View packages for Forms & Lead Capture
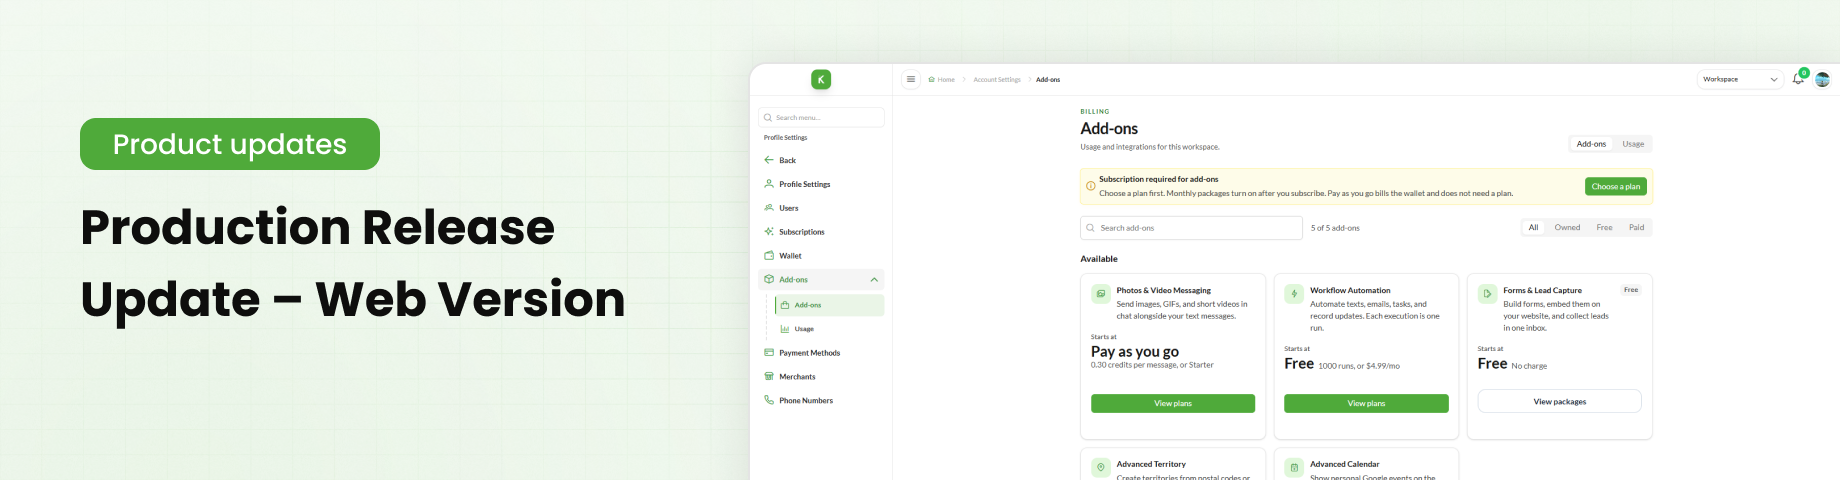 point(1560,401)
